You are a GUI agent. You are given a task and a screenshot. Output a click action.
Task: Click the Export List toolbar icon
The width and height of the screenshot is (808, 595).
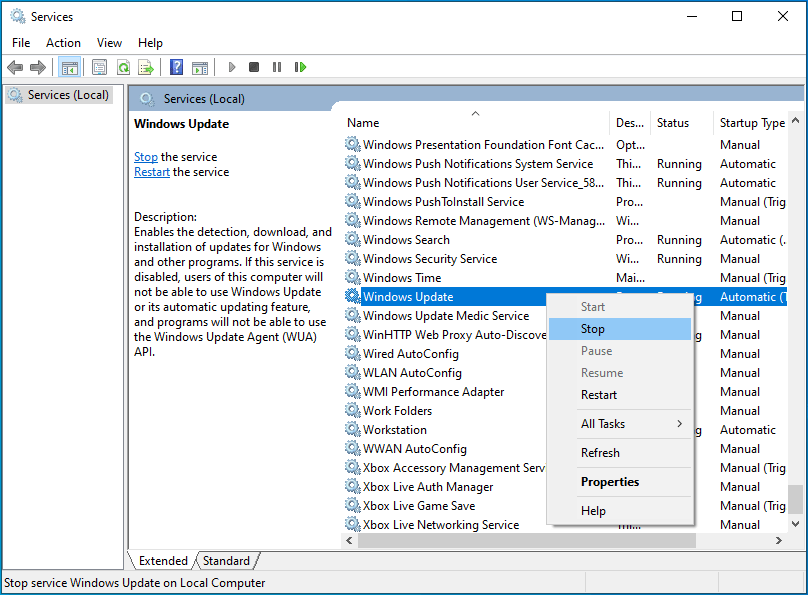pos(146,67)
